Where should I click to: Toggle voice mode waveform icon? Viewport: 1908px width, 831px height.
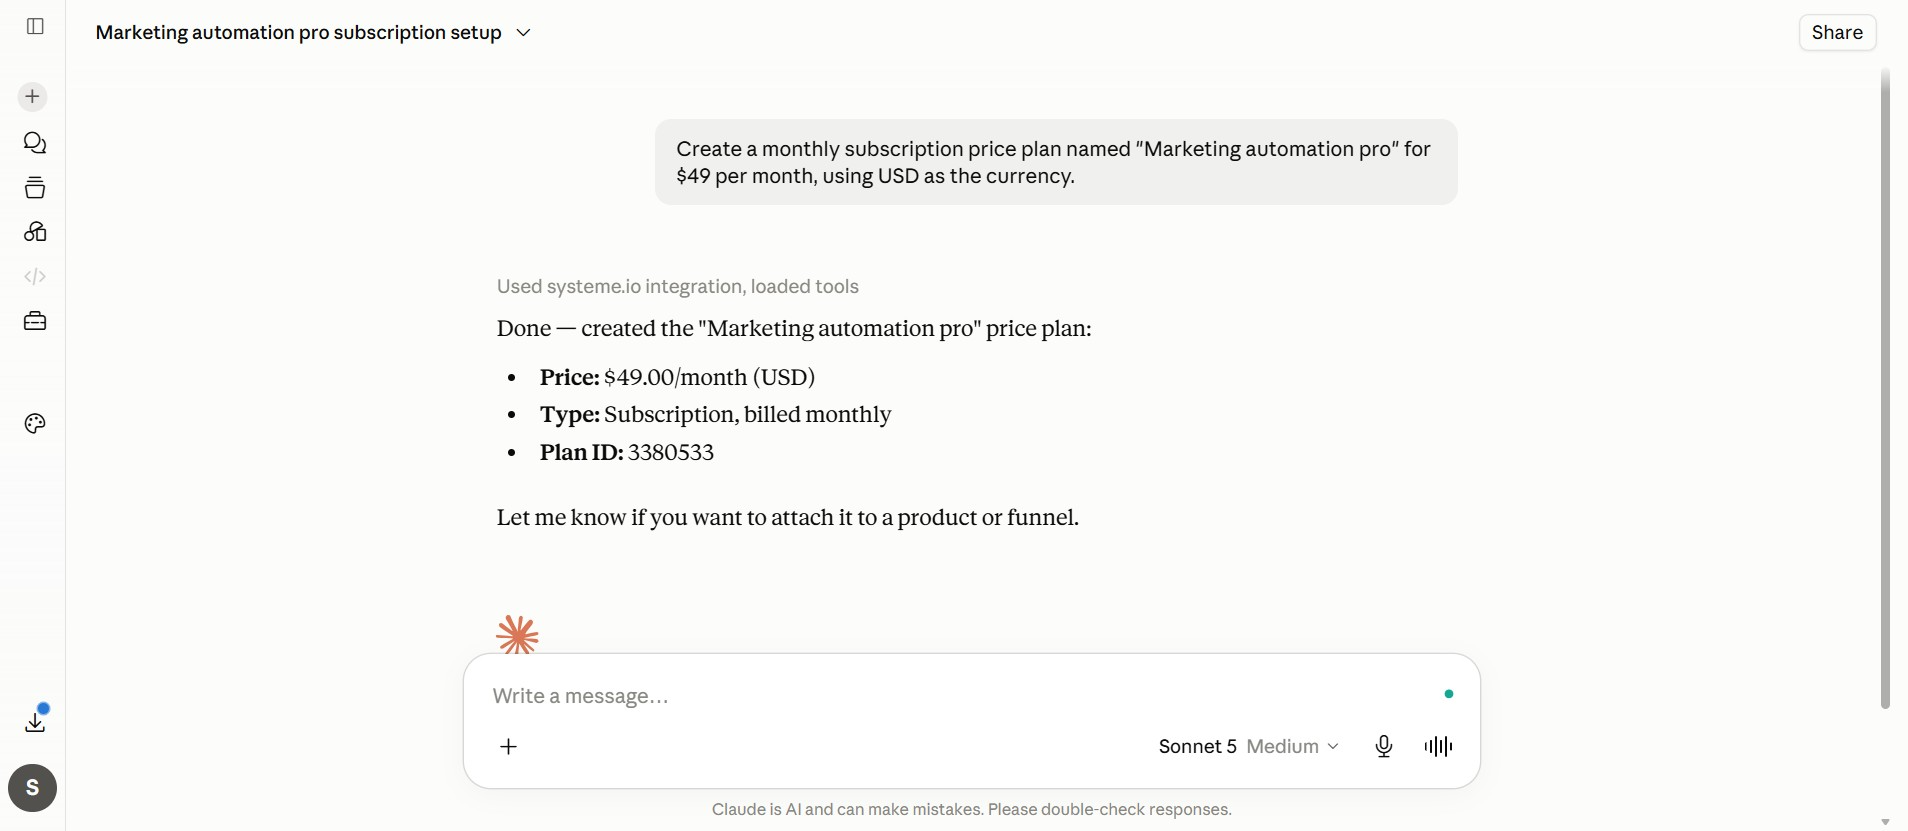(x=1438, y=747)
